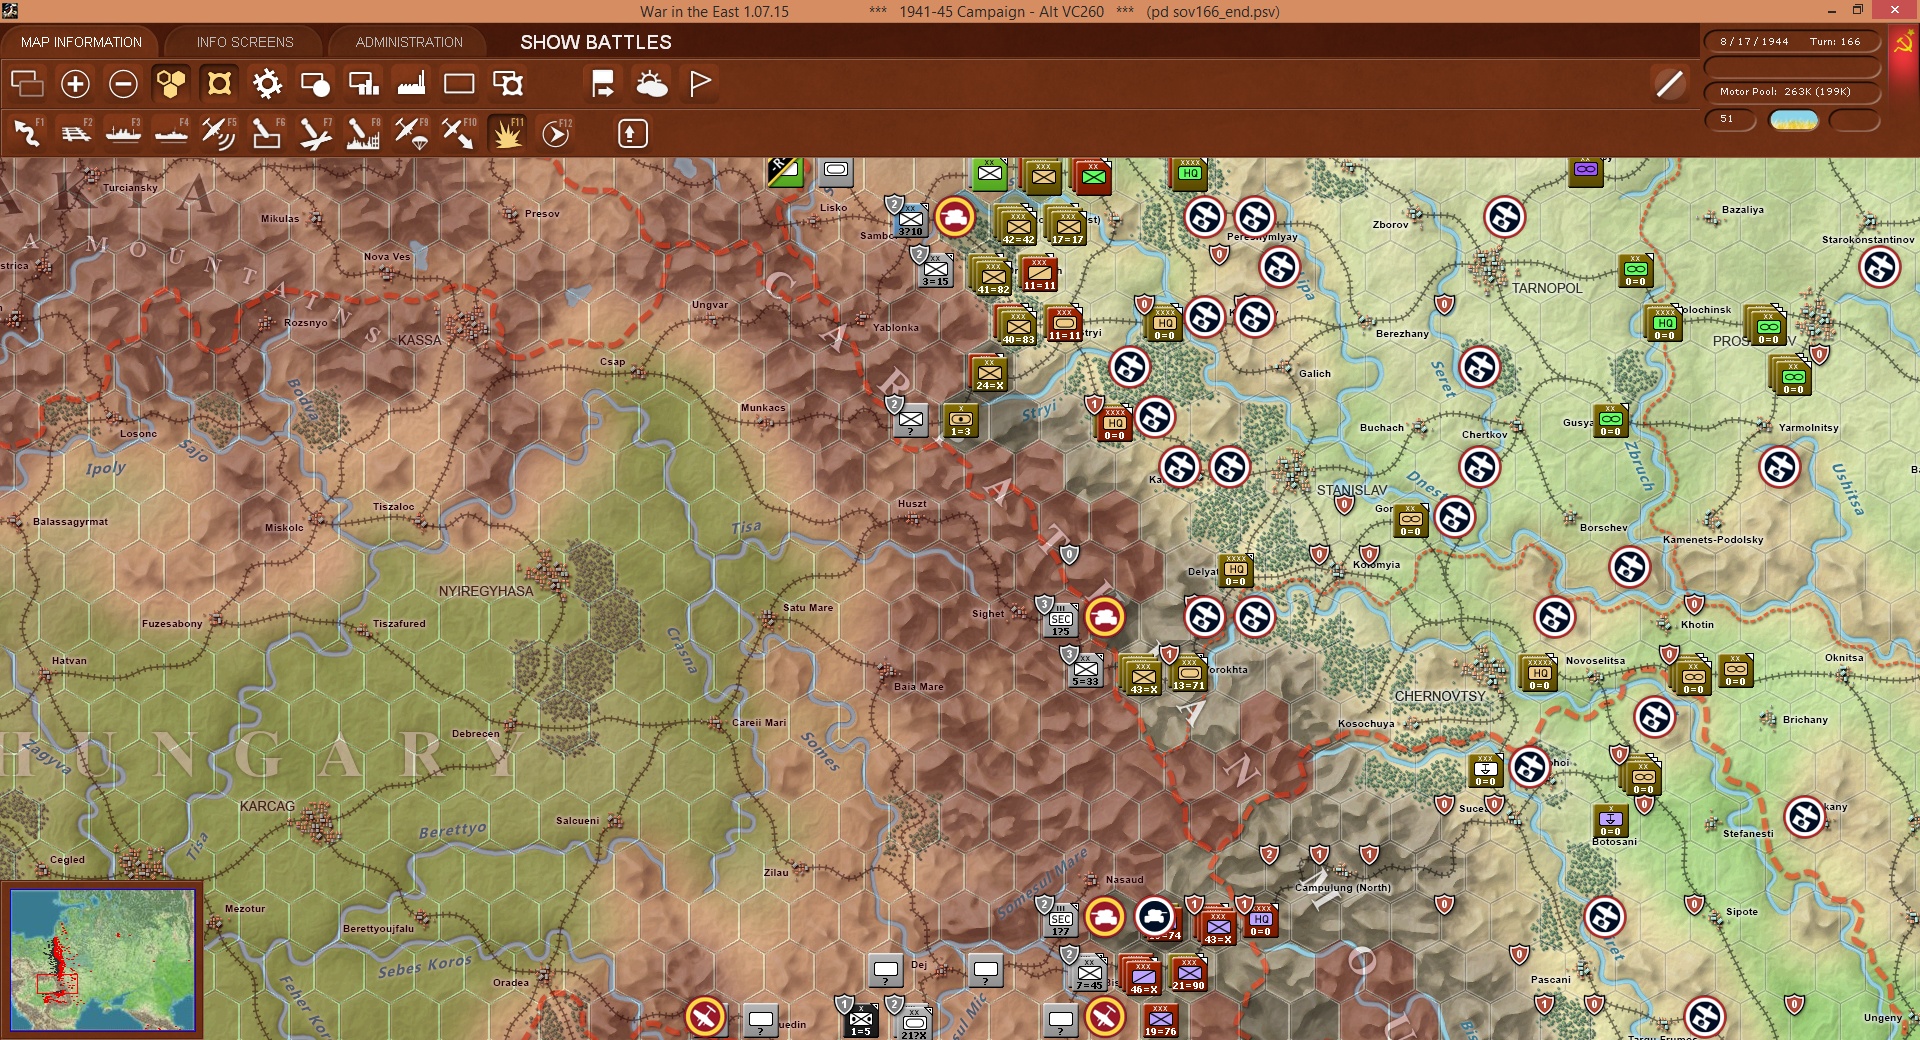Click the Debrecen town label
The image size is (1920, 1040).
pos(476,734)
